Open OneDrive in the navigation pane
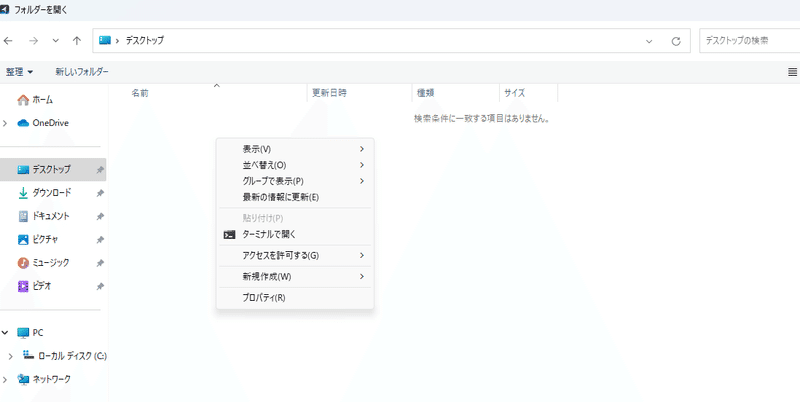 click(x=50, y=123)
